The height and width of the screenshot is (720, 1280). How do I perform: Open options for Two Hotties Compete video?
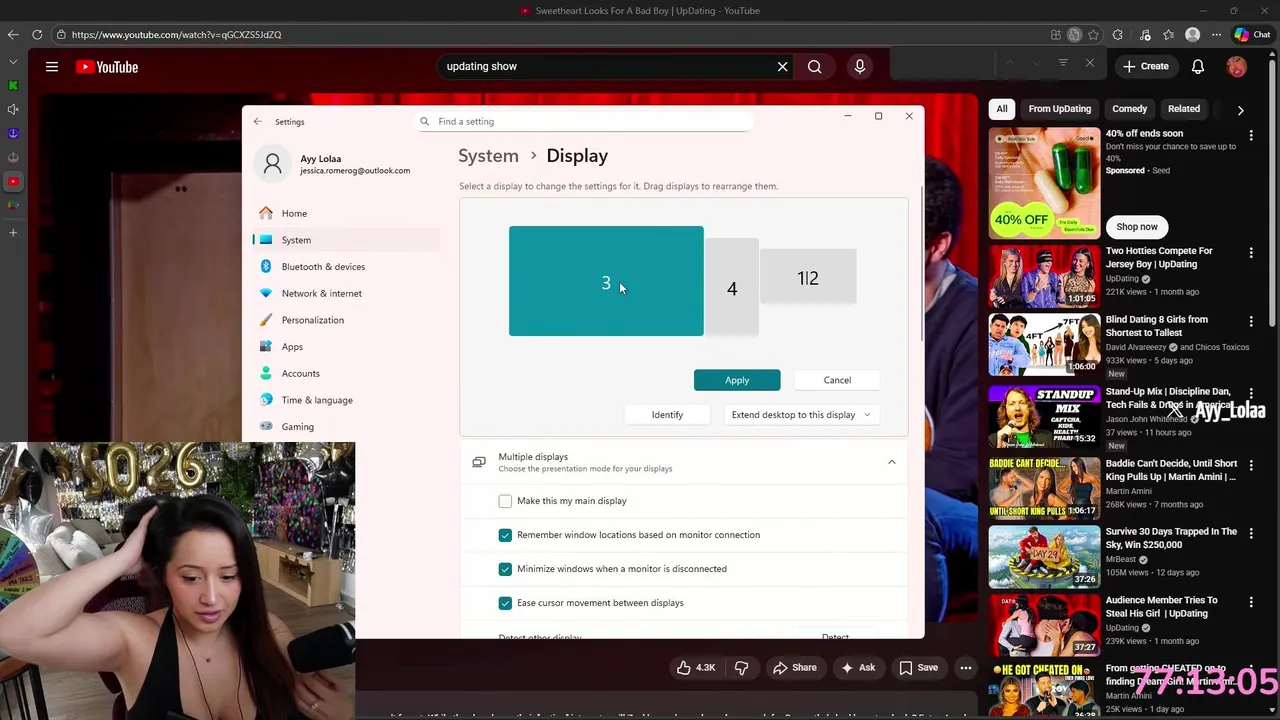1251,253
